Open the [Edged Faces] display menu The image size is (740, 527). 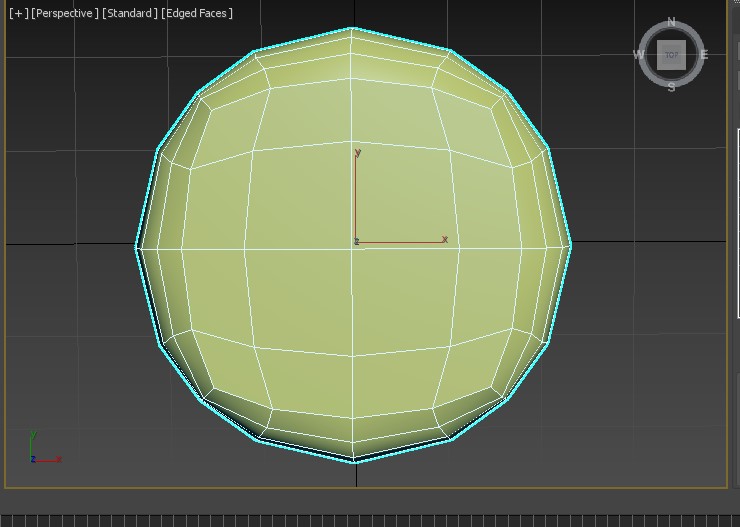coord(197,13)
